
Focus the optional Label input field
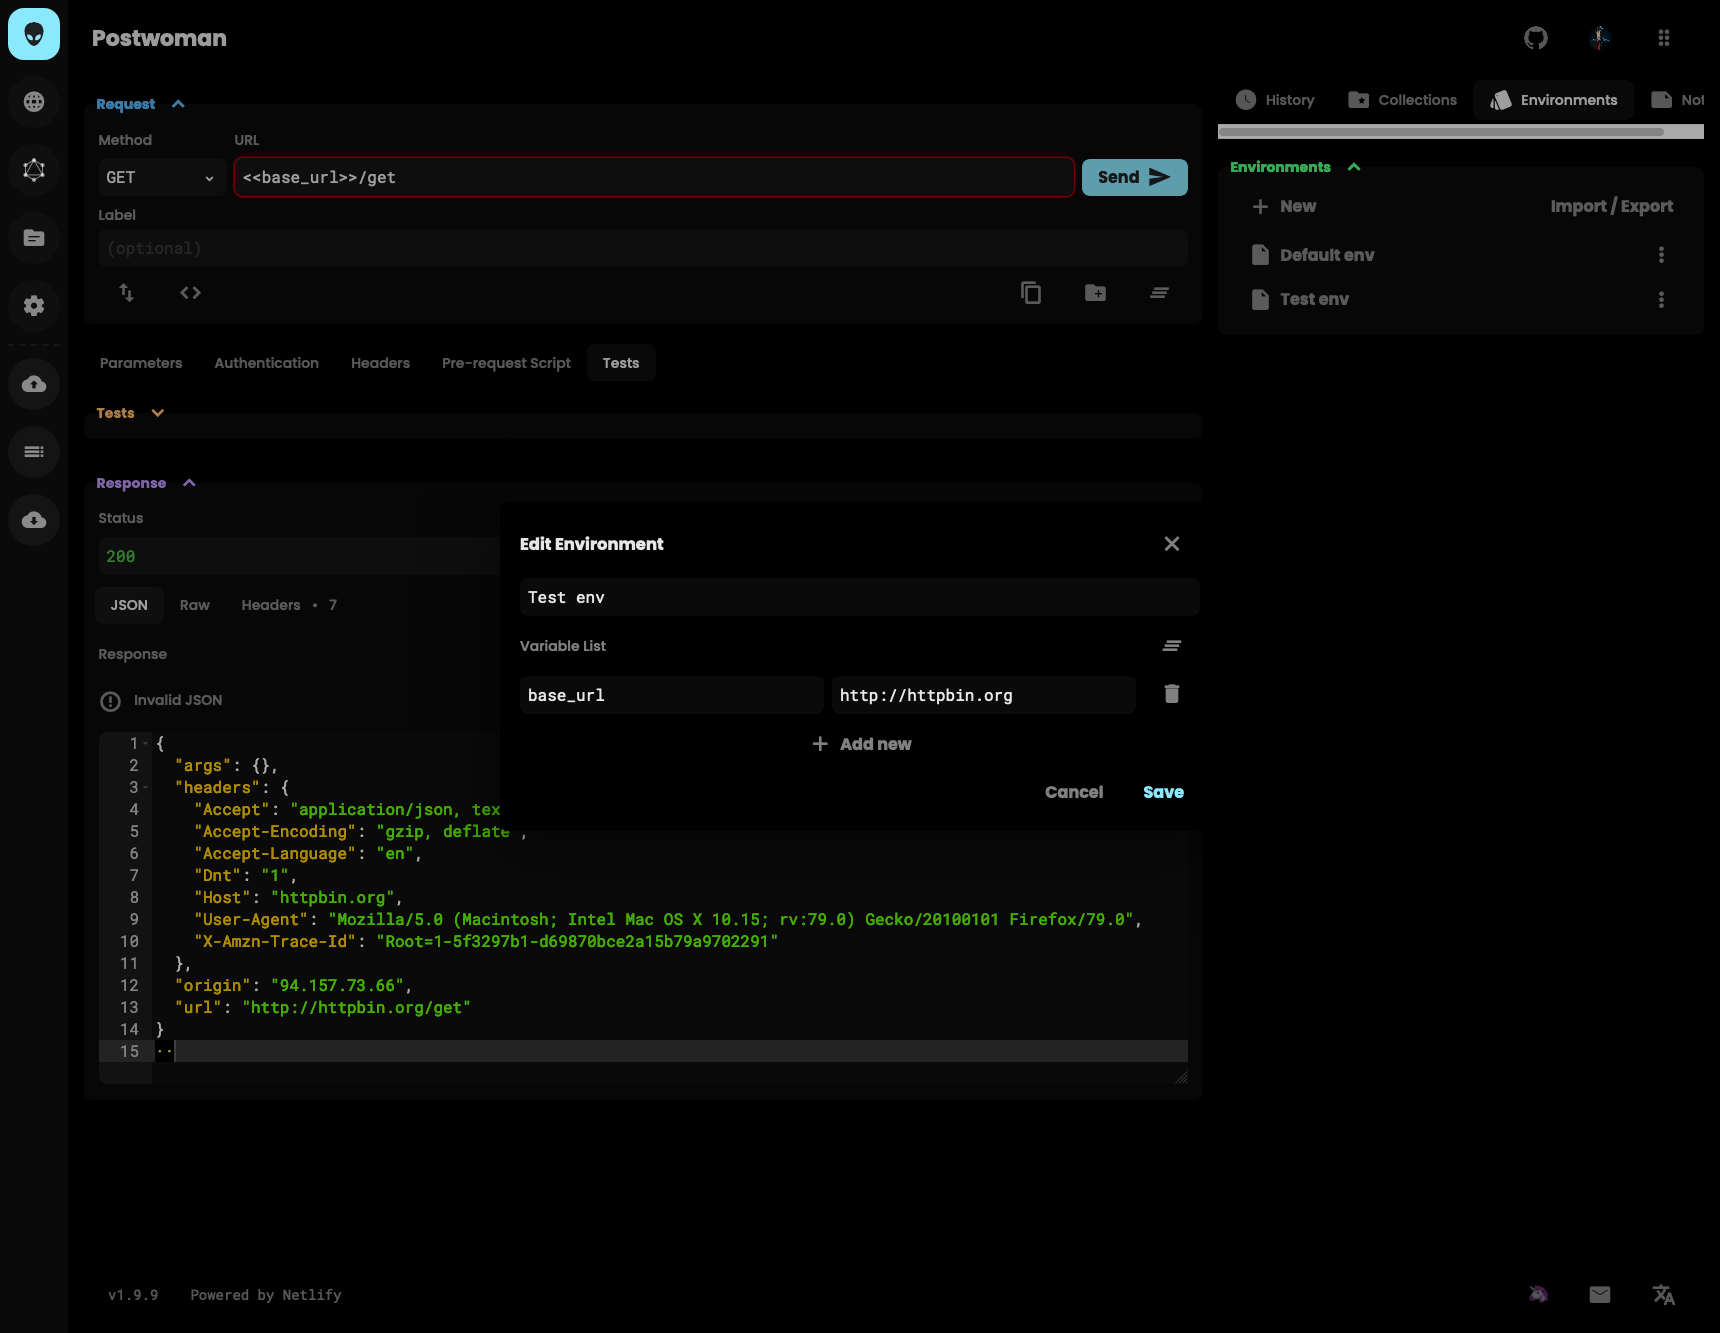pos(643,248)
